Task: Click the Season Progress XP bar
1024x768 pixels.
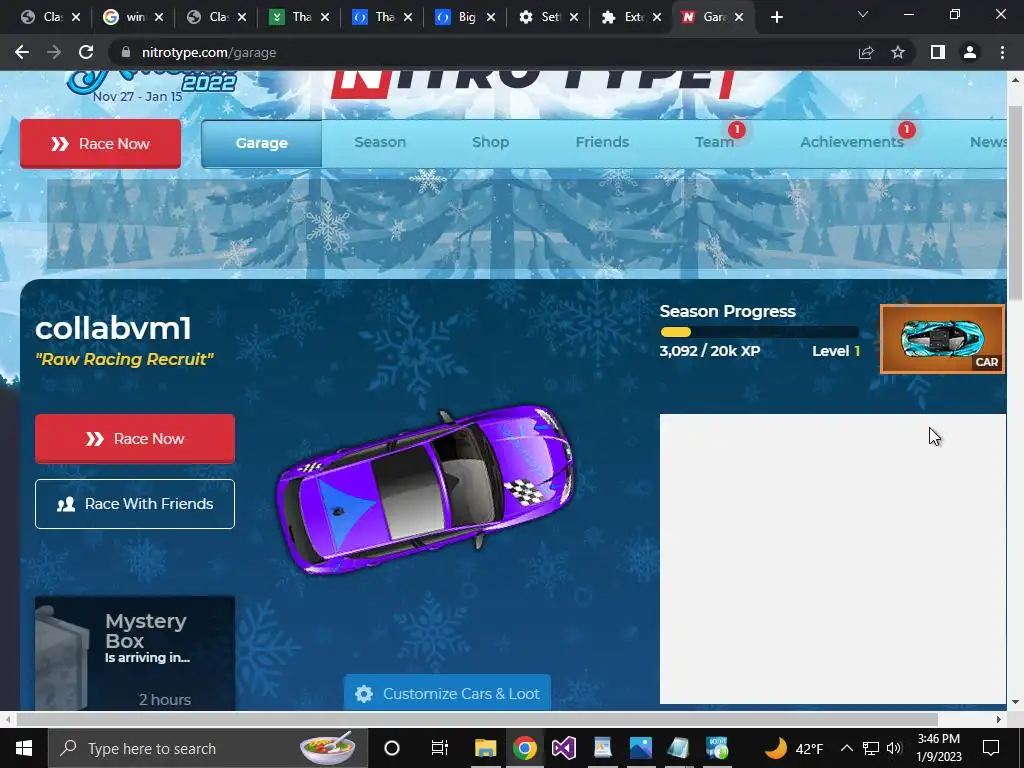Action: (x=760, y=332)
